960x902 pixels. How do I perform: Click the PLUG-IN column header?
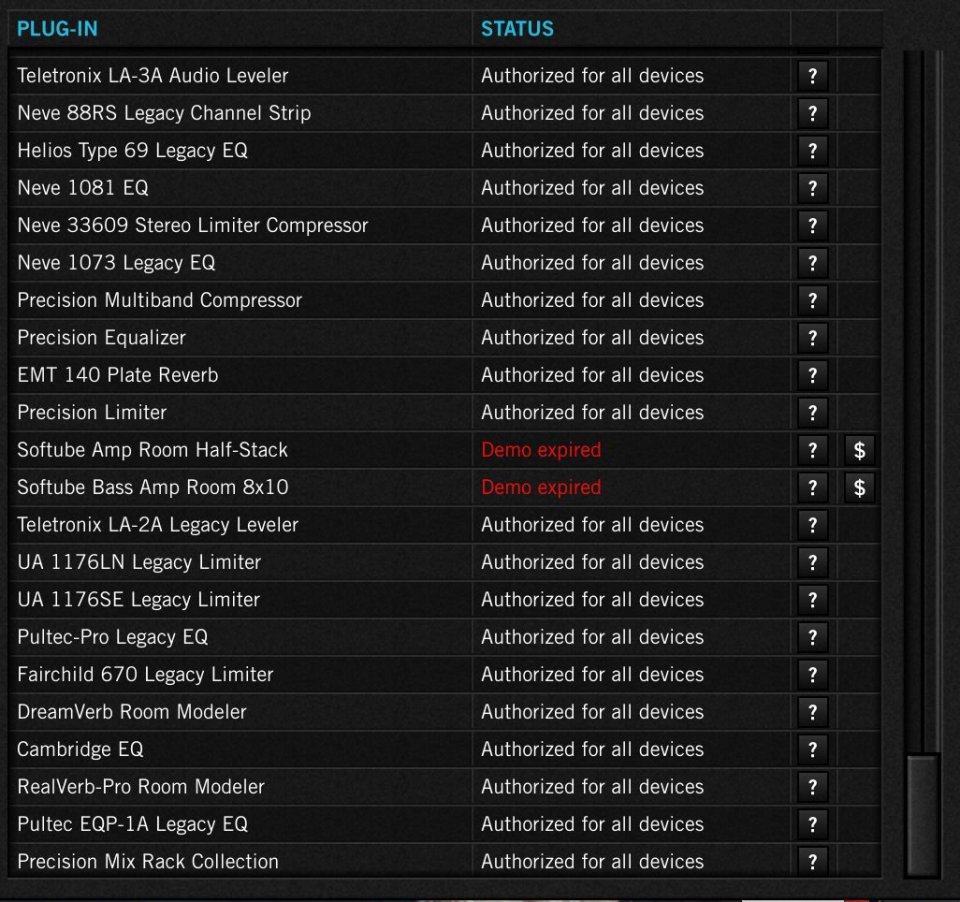58,29
